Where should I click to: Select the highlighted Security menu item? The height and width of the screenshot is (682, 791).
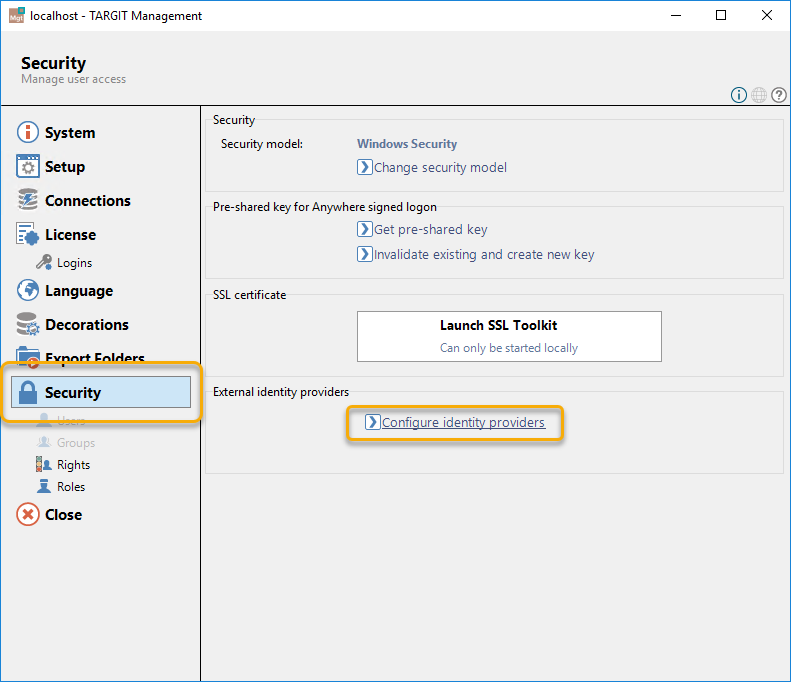[101, 392]
